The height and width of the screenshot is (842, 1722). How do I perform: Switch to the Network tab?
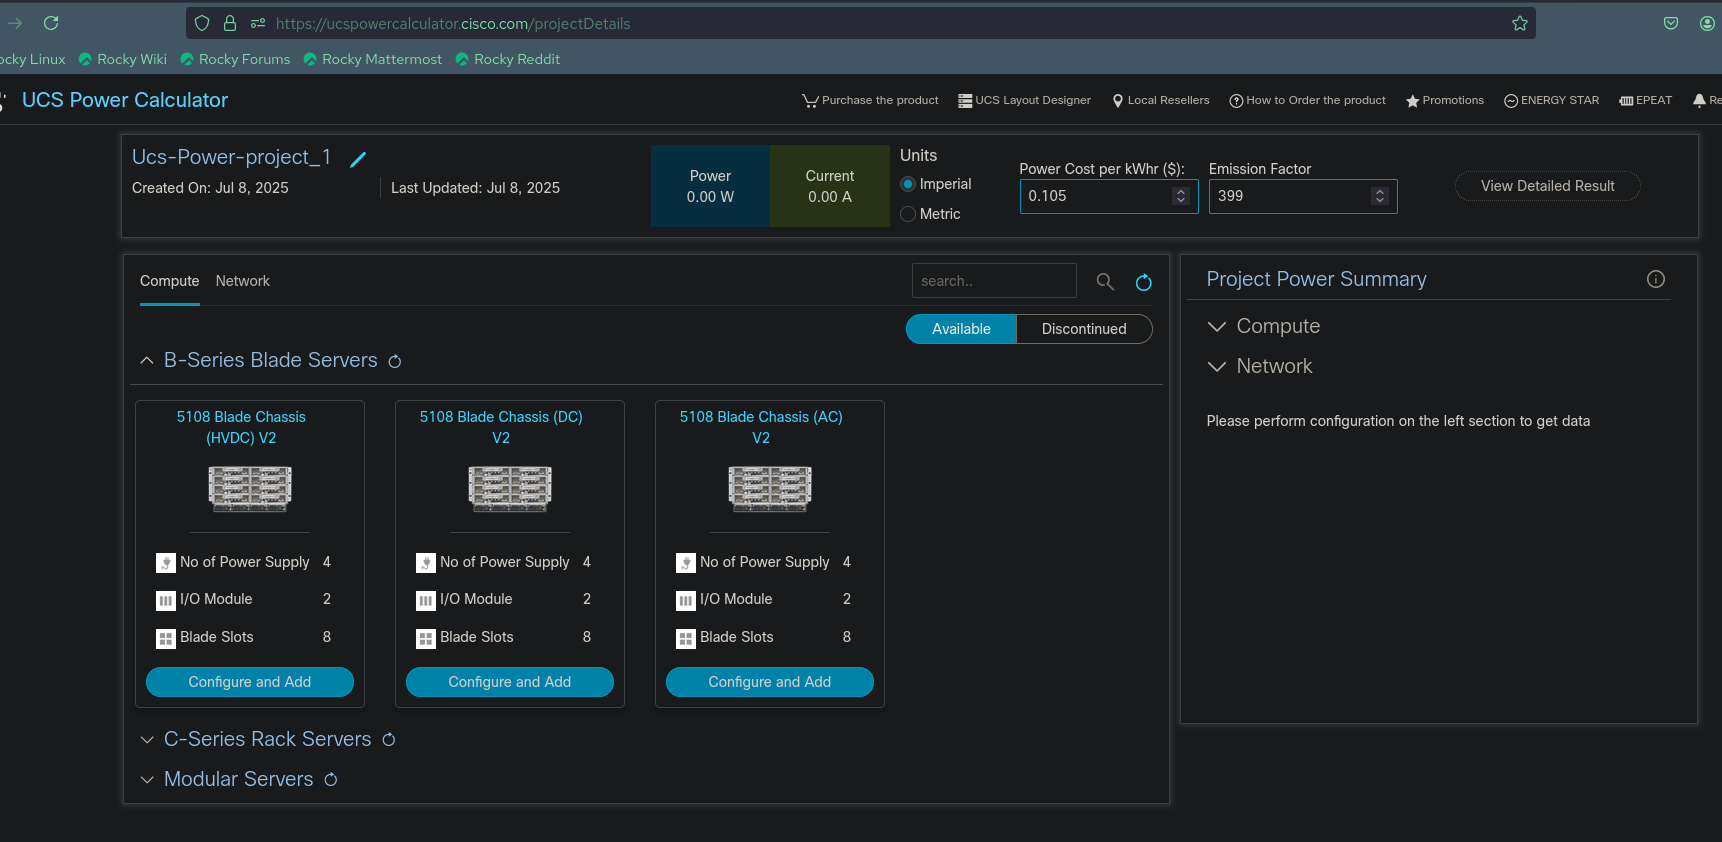[x=243, y=281]
